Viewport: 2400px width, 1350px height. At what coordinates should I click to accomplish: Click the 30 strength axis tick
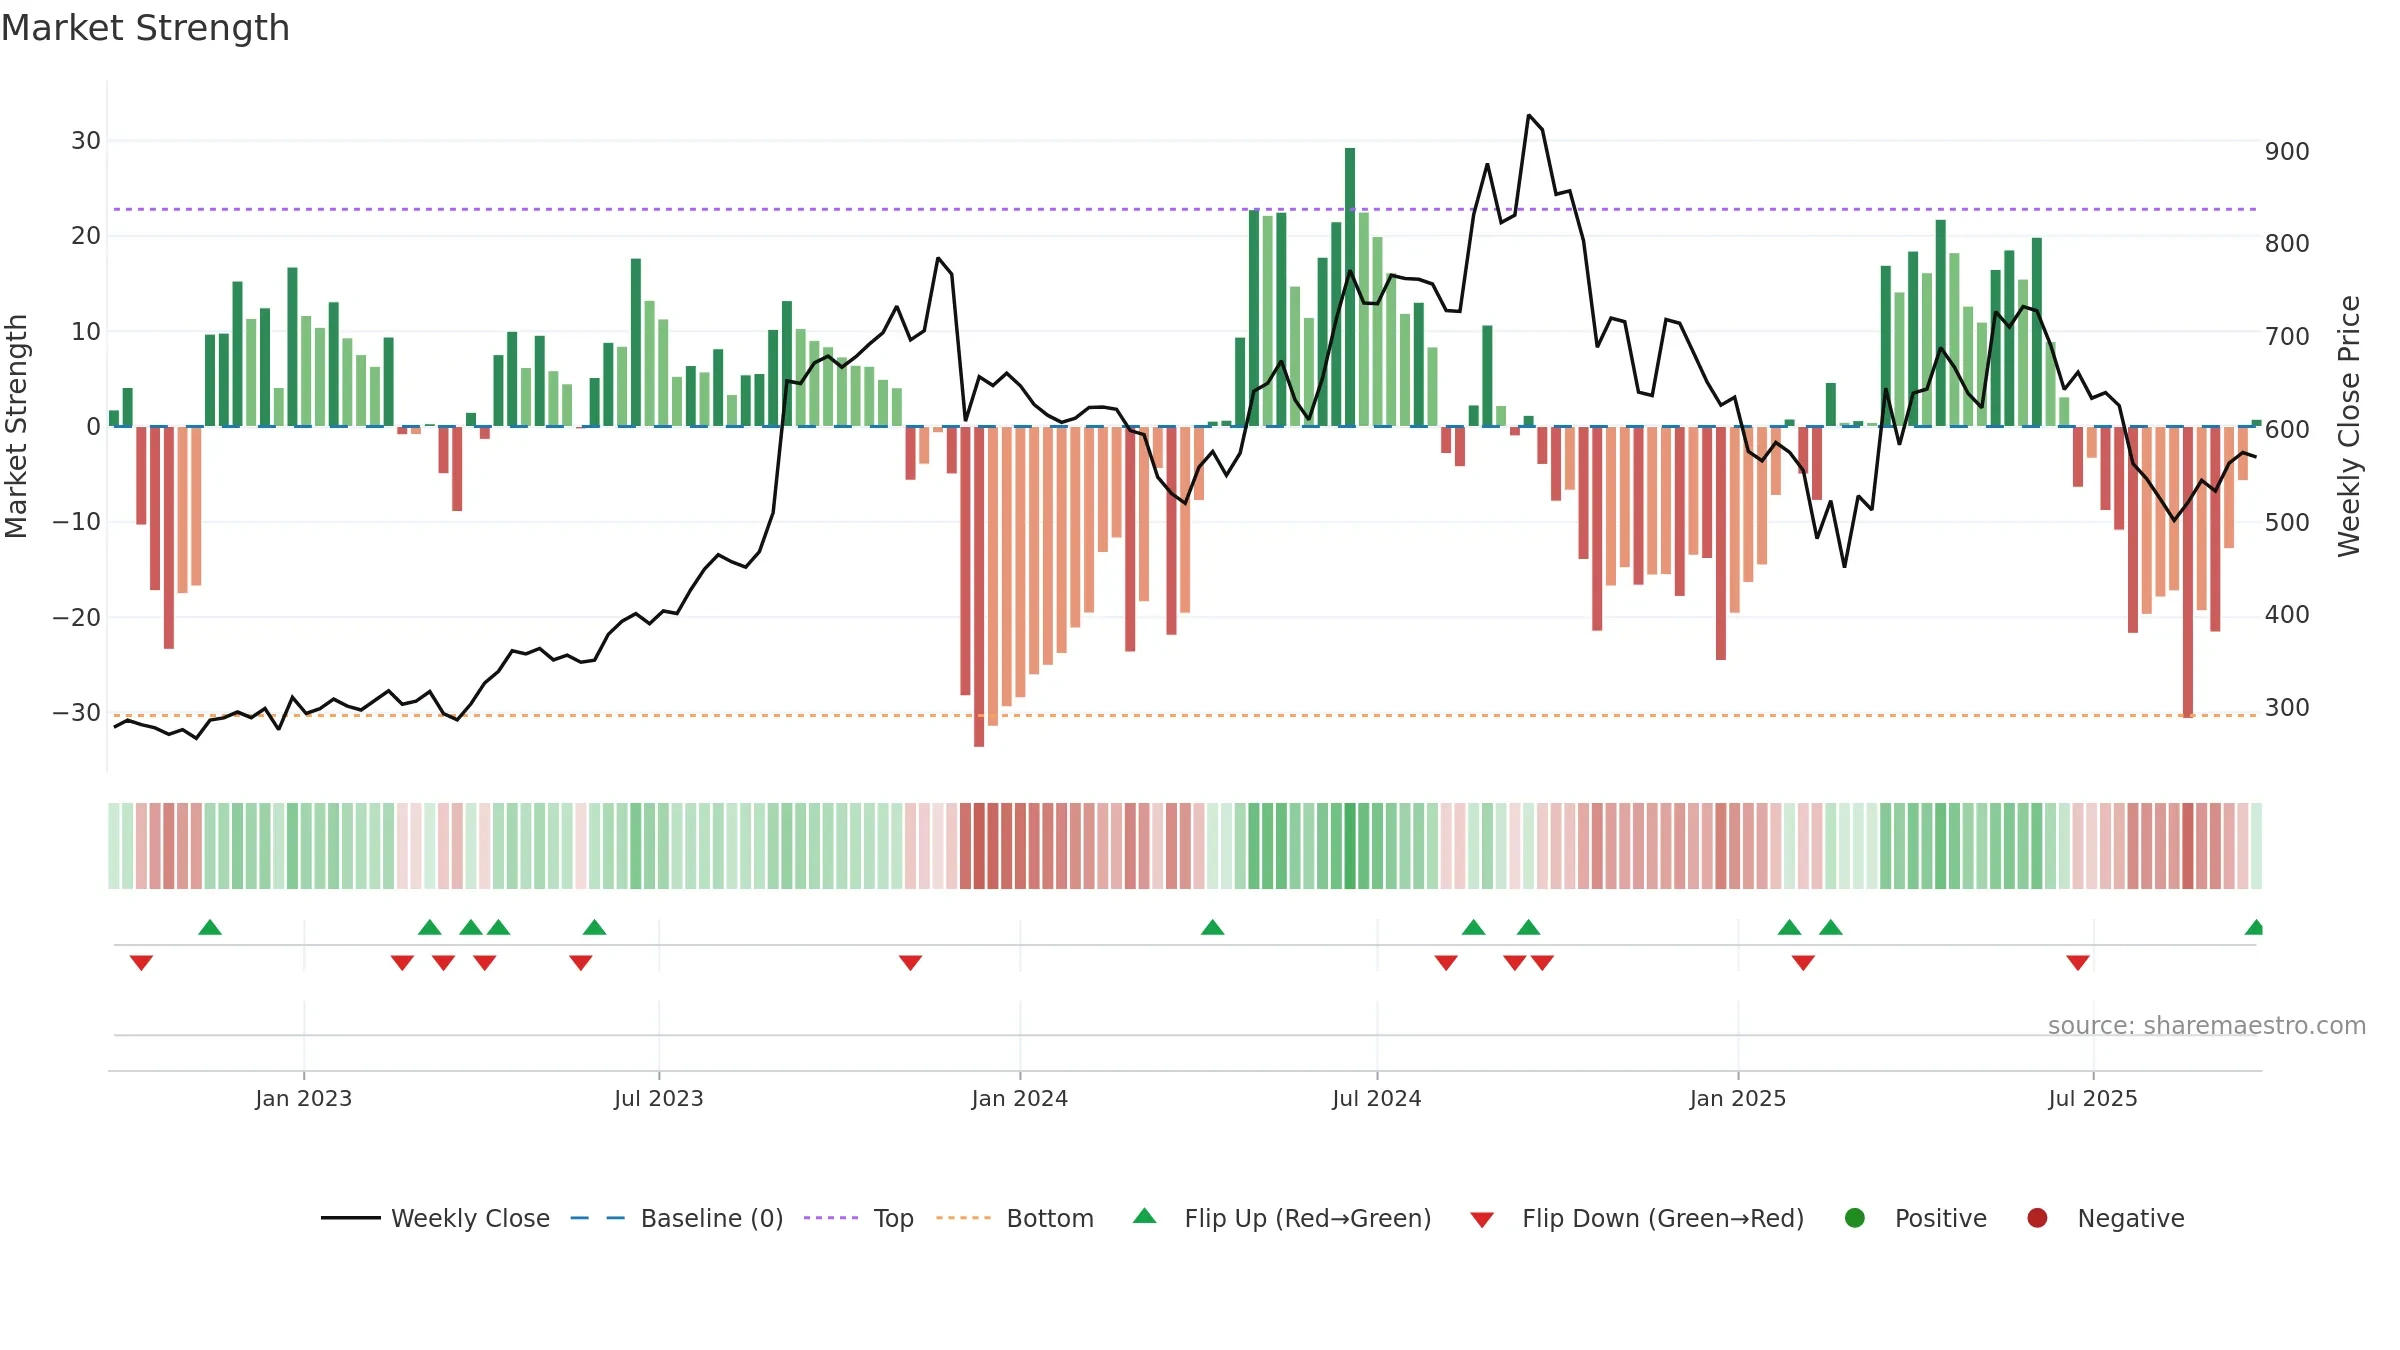[x=86, y=141]
